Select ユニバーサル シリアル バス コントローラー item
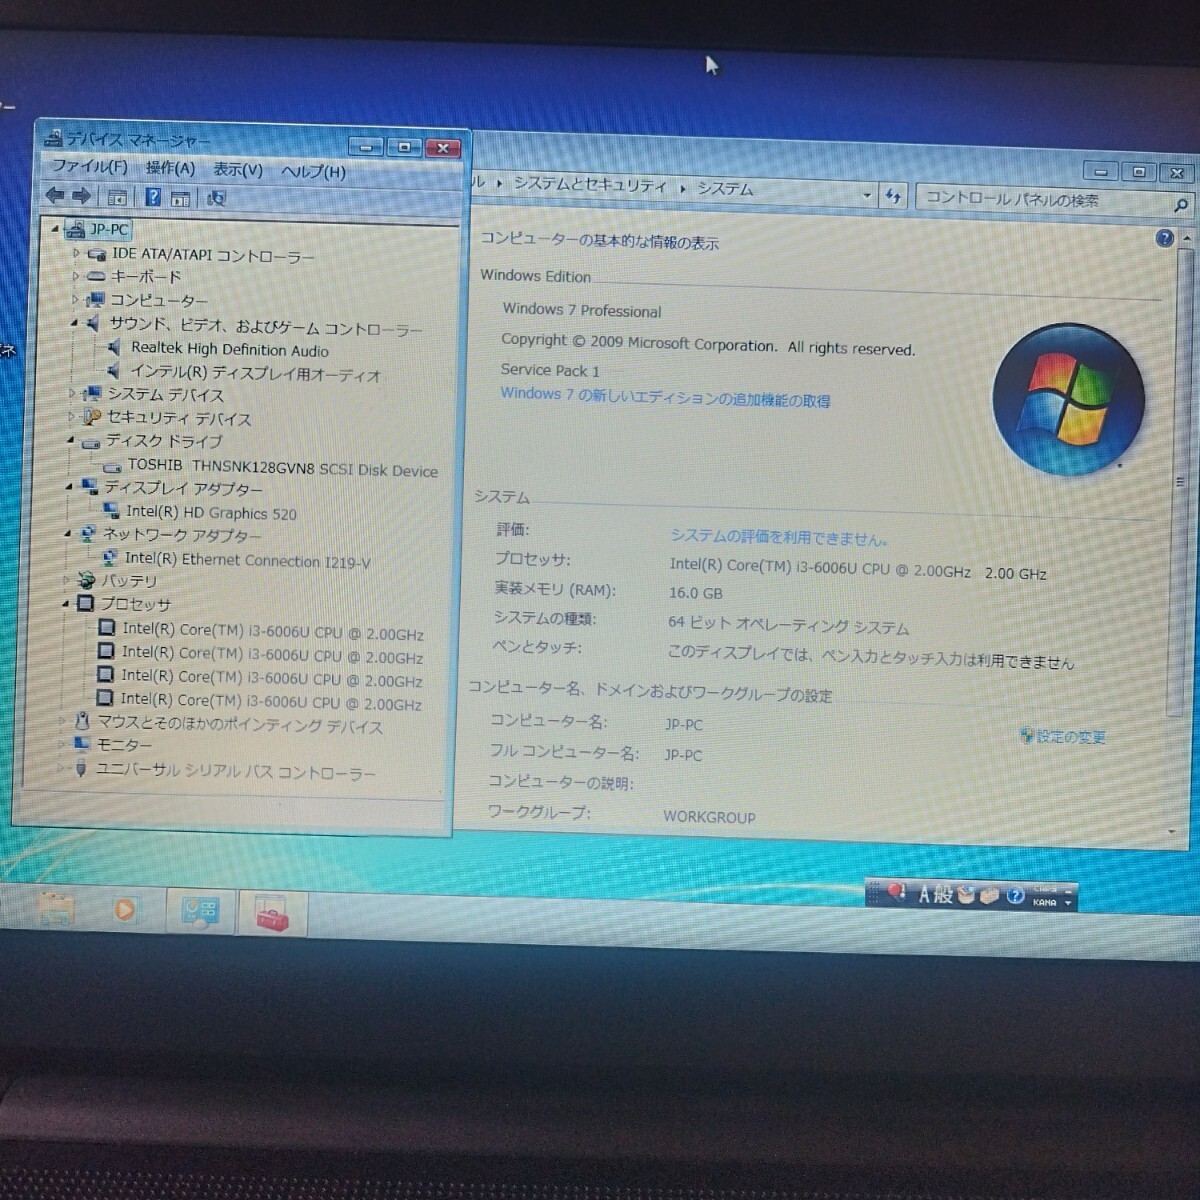Screen dimensions: 1200x1200 pyautogui.click(x=235, y=772)
